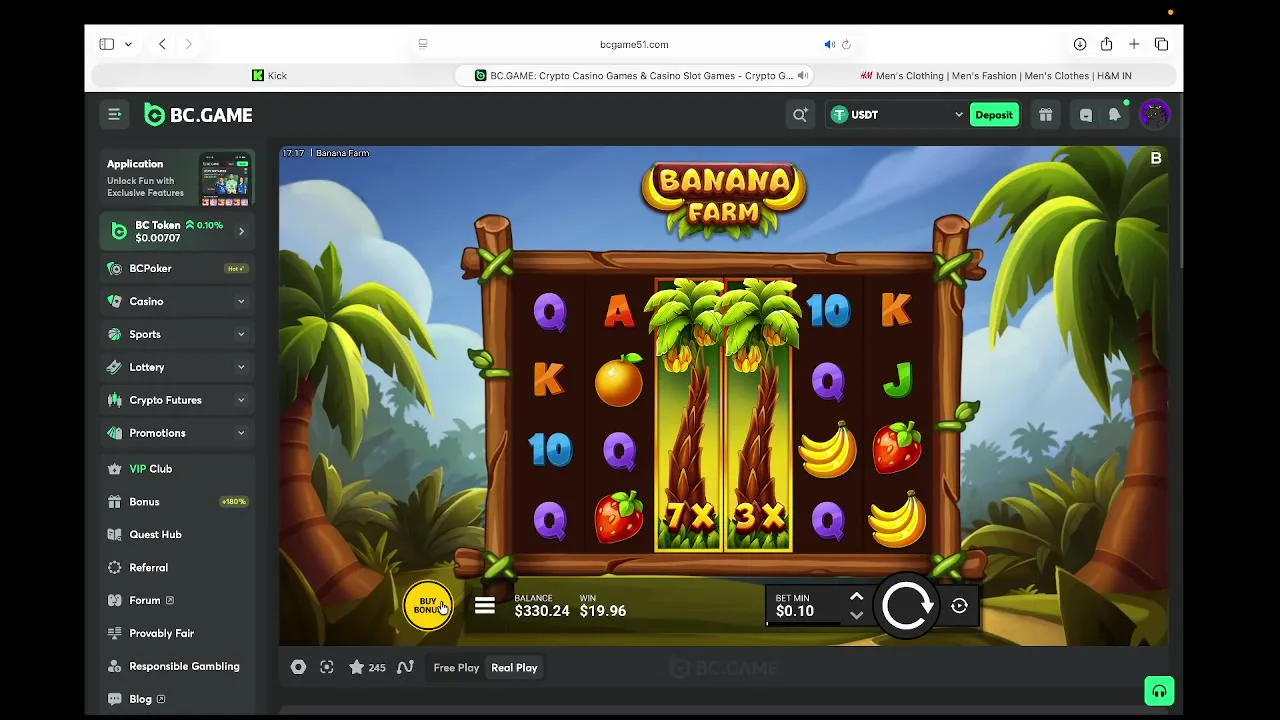Screen dimensions: 1280x720
Task: Switch to the H&M Men's Clothing tab
Action: 997,75
